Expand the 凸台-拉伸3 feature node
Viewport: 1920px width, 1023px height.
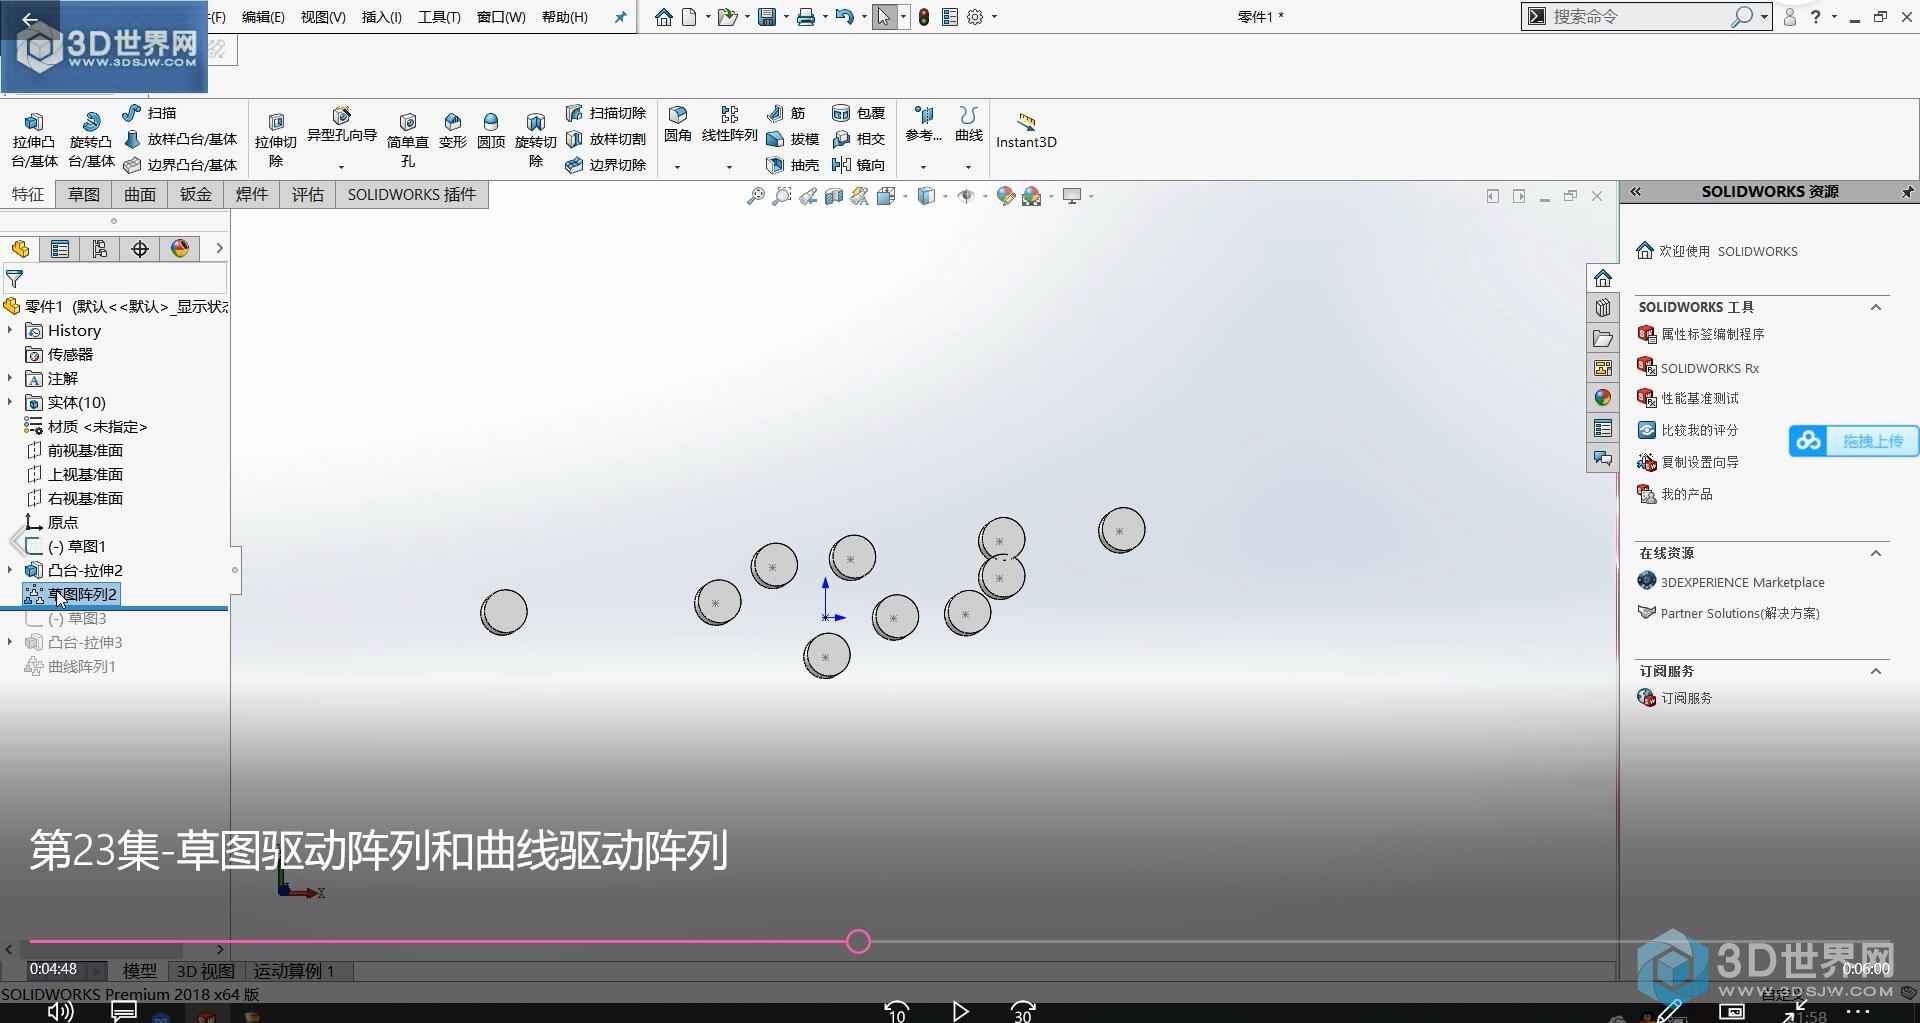10,642
